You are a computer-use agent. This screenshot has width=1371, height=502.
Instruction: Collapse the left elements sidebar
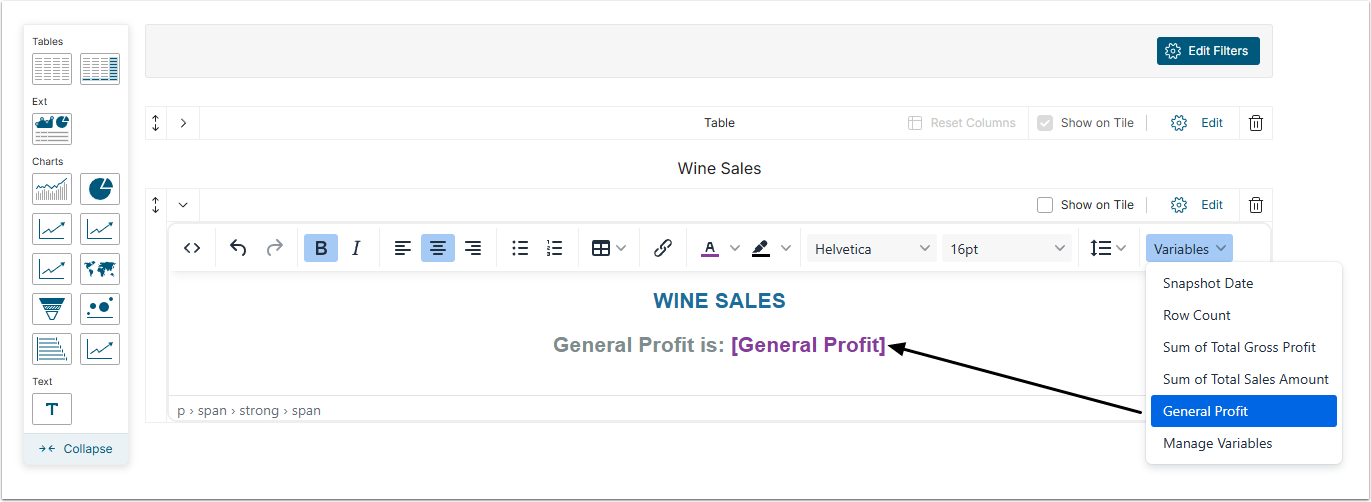(76, 449)
